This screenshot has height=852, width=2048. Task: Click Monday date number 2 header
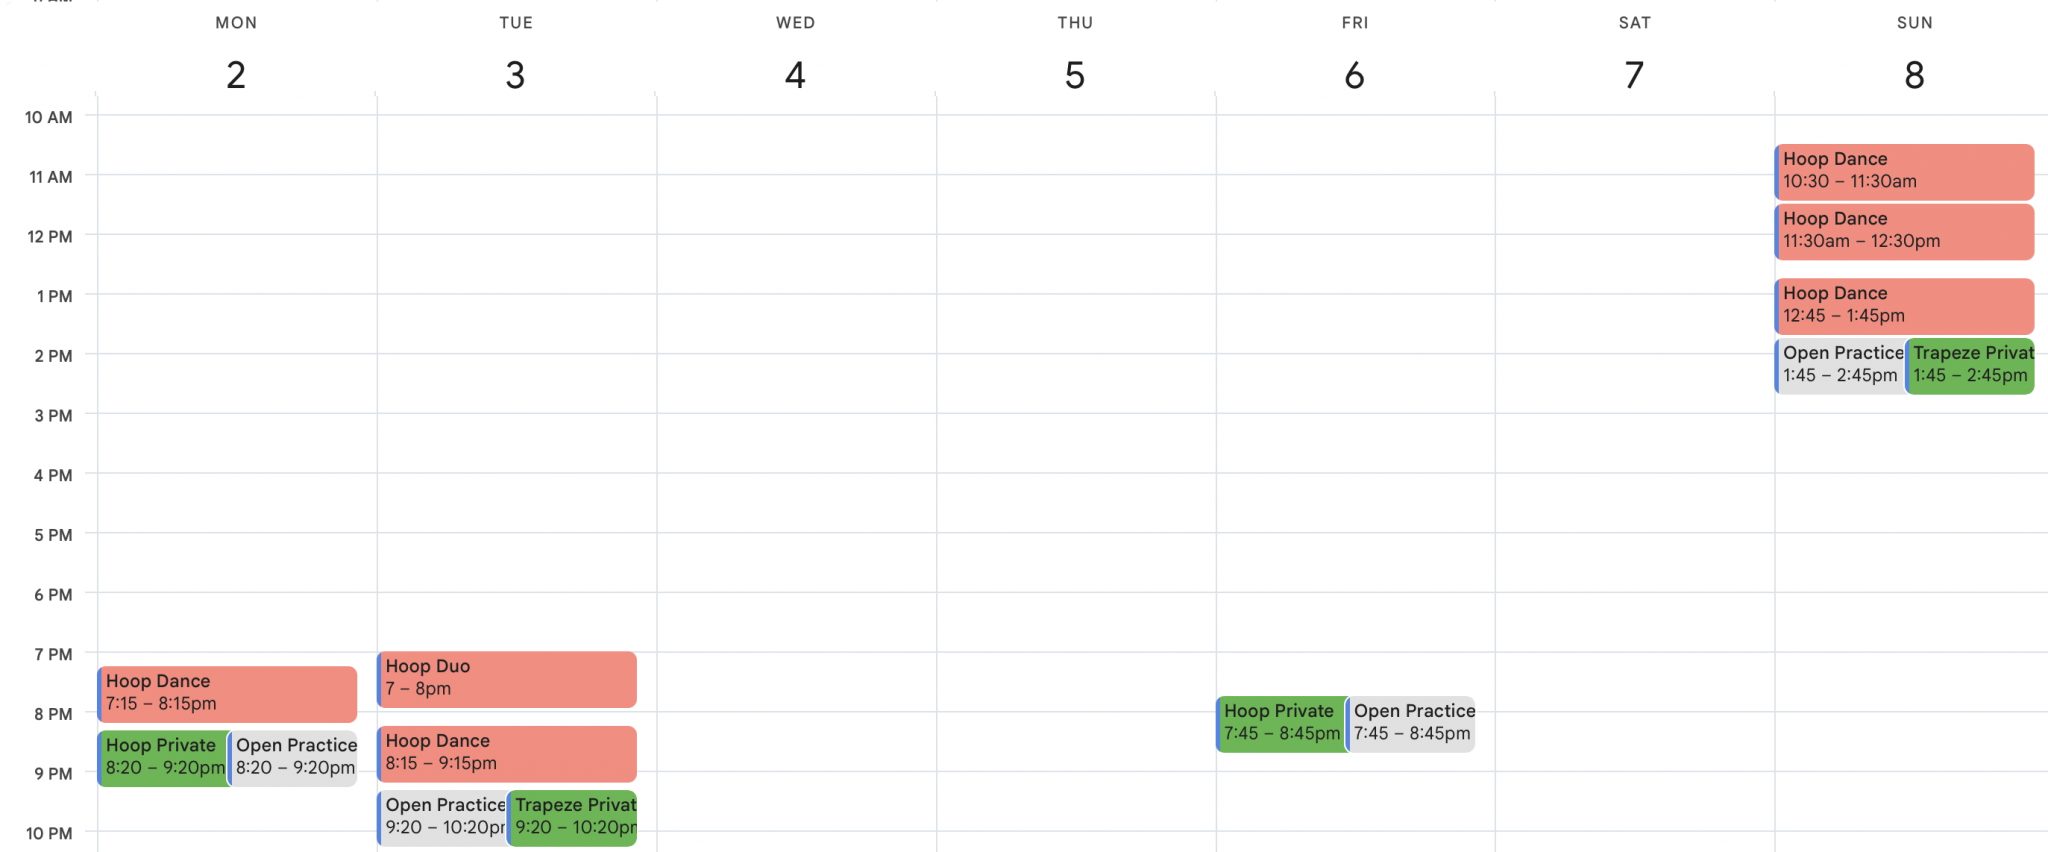[236, 75]
